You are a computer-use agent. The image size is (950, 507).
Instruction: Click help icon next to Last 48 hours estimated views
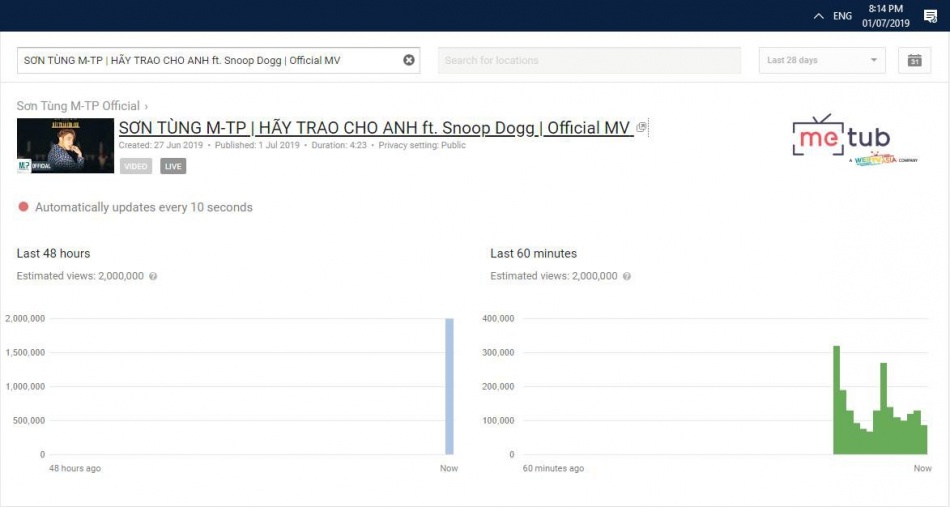153,276
